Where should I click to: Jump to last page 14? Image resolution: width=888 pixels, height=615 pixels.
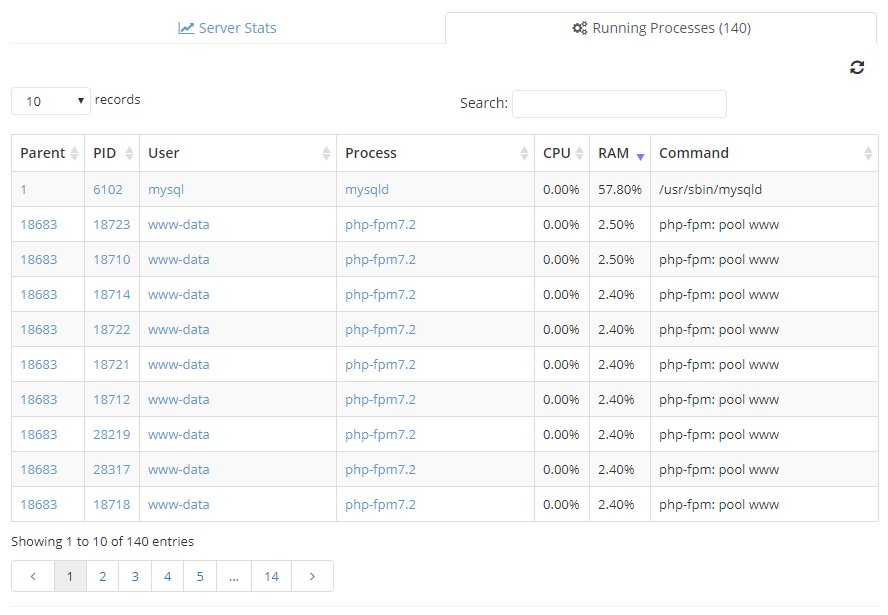pos(271,576)
